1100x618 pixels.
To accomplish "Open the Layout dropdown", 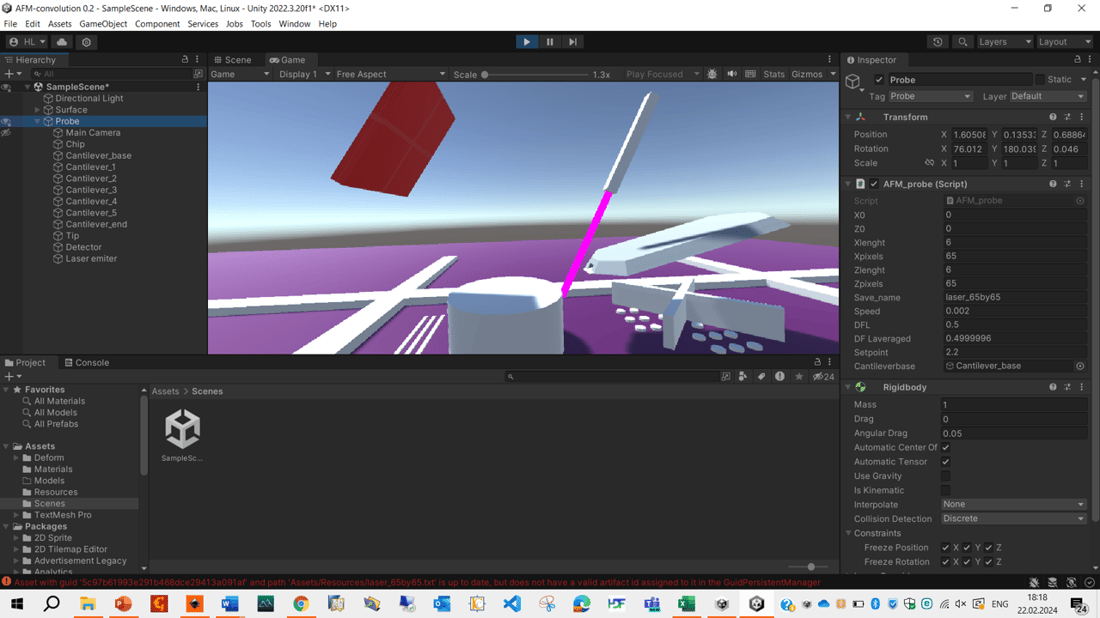I will [x=1064, y=42].
